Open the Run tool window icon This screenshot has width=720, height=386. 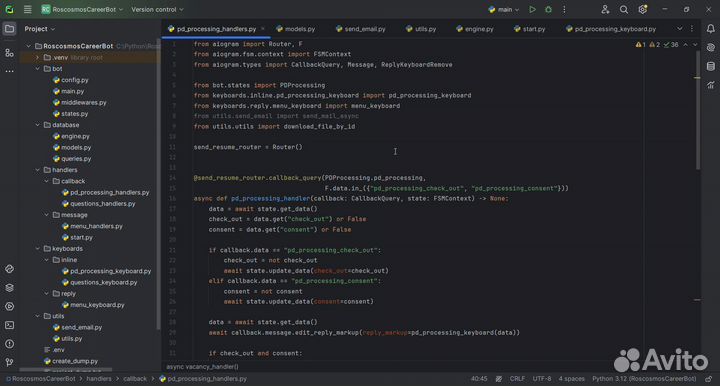9,307
